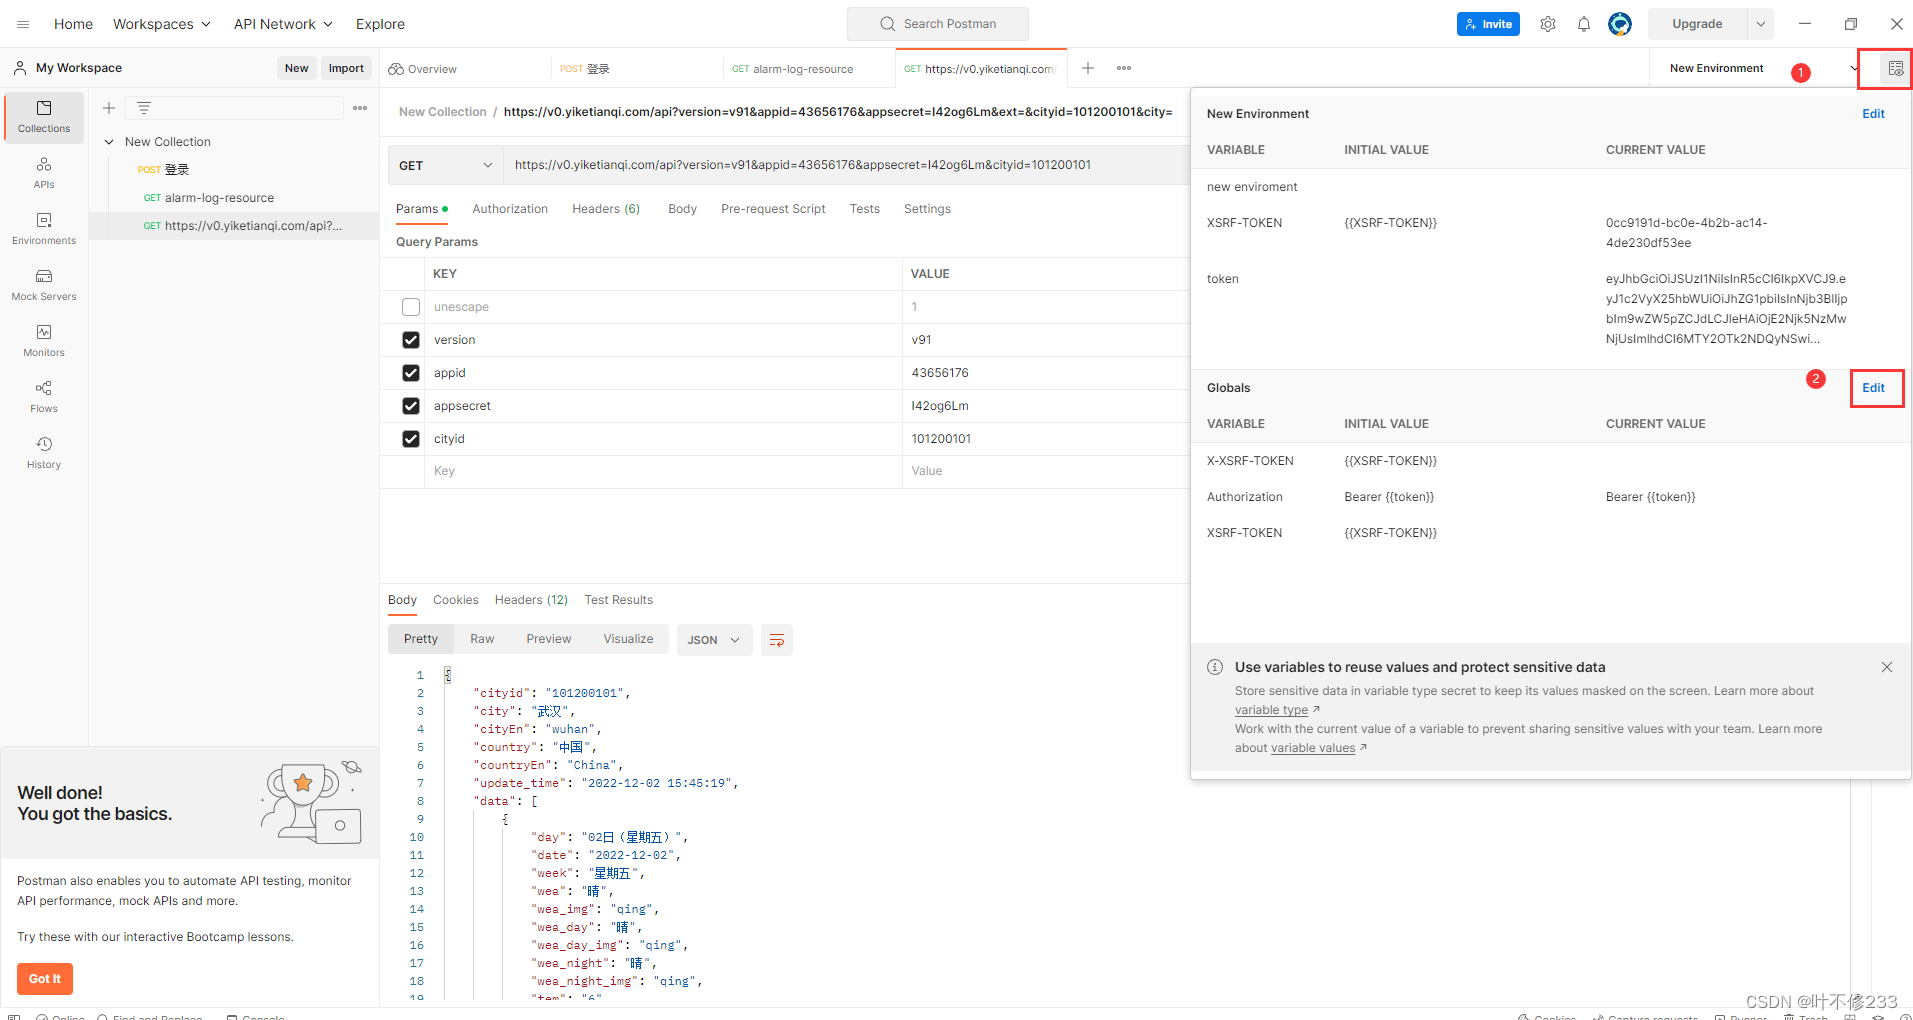Open the notifications bell icon
Screen dimensions: 1913x1020
(x=1584, y=24)
